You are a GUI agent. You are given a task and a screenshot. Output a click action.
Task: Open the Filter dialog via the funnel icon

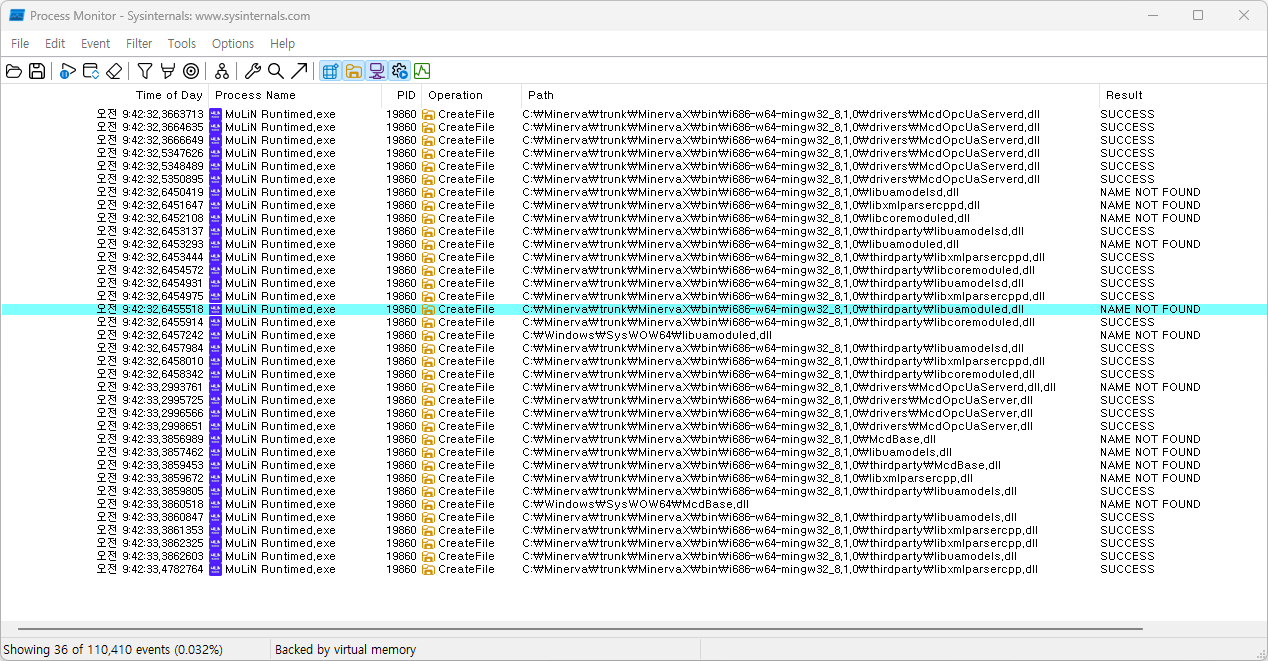coord(145,71)
